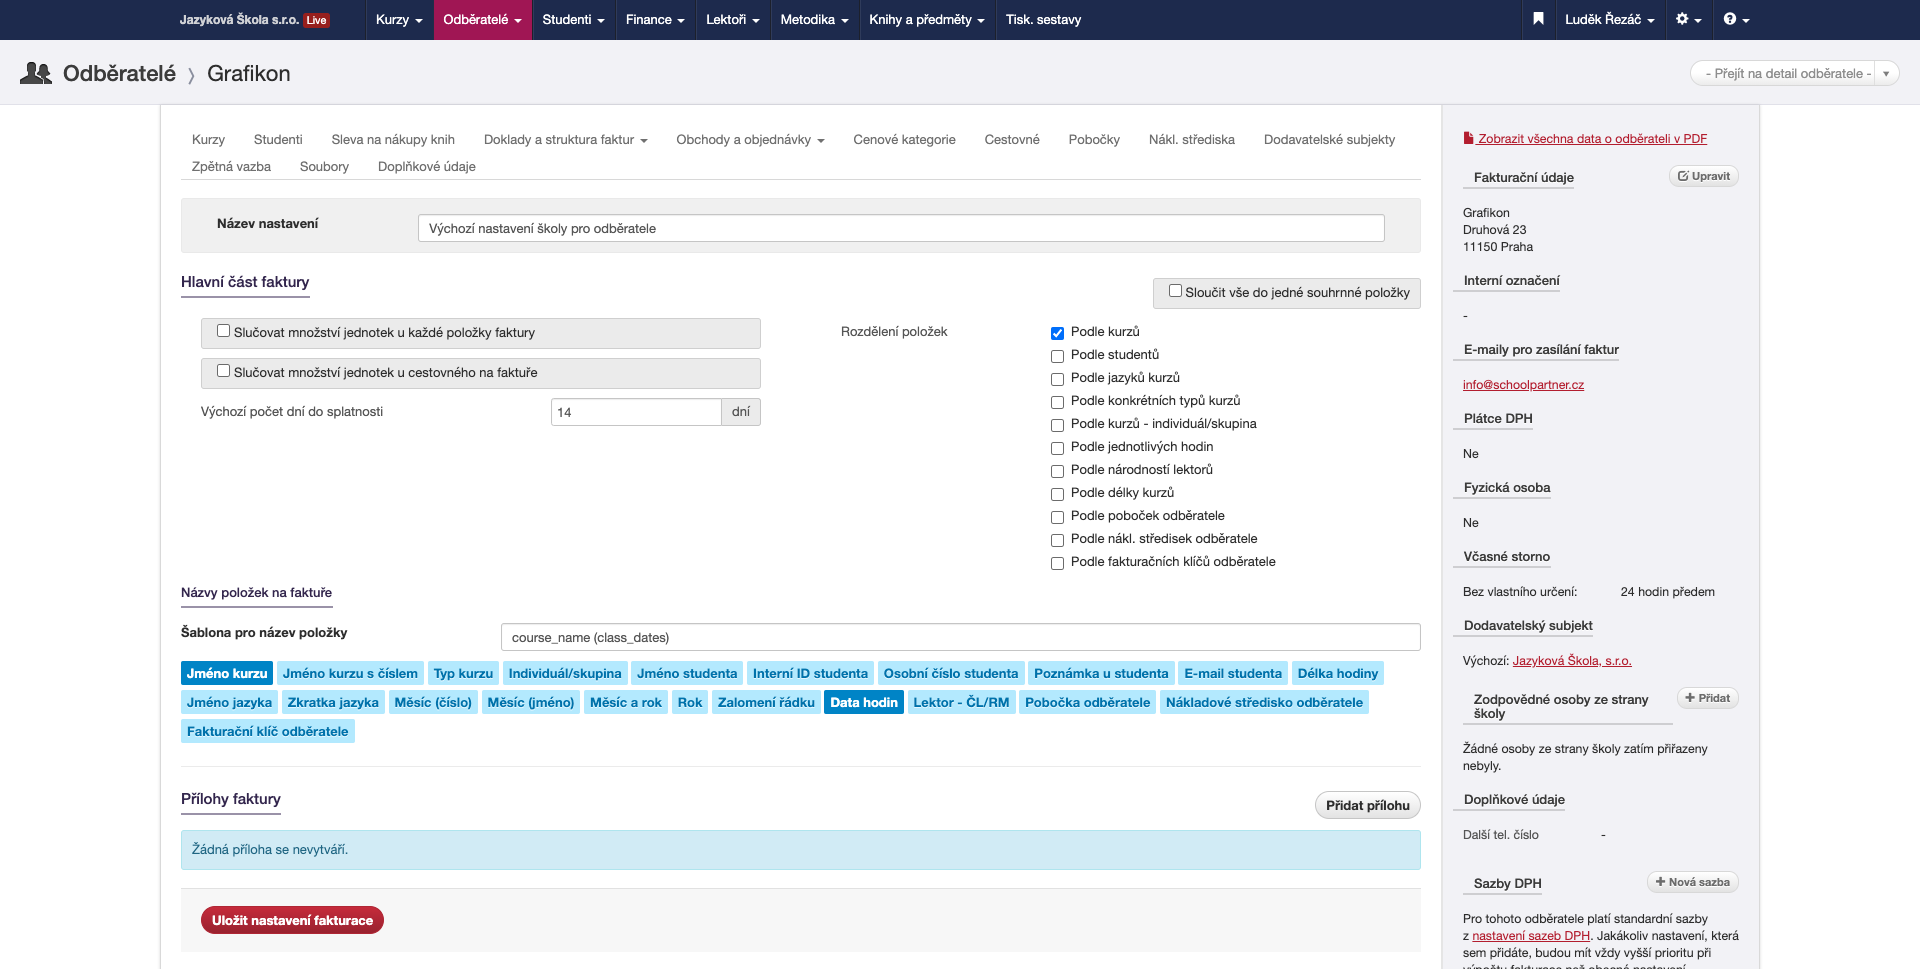Open the Odběratelé top menu

(482, 19)
